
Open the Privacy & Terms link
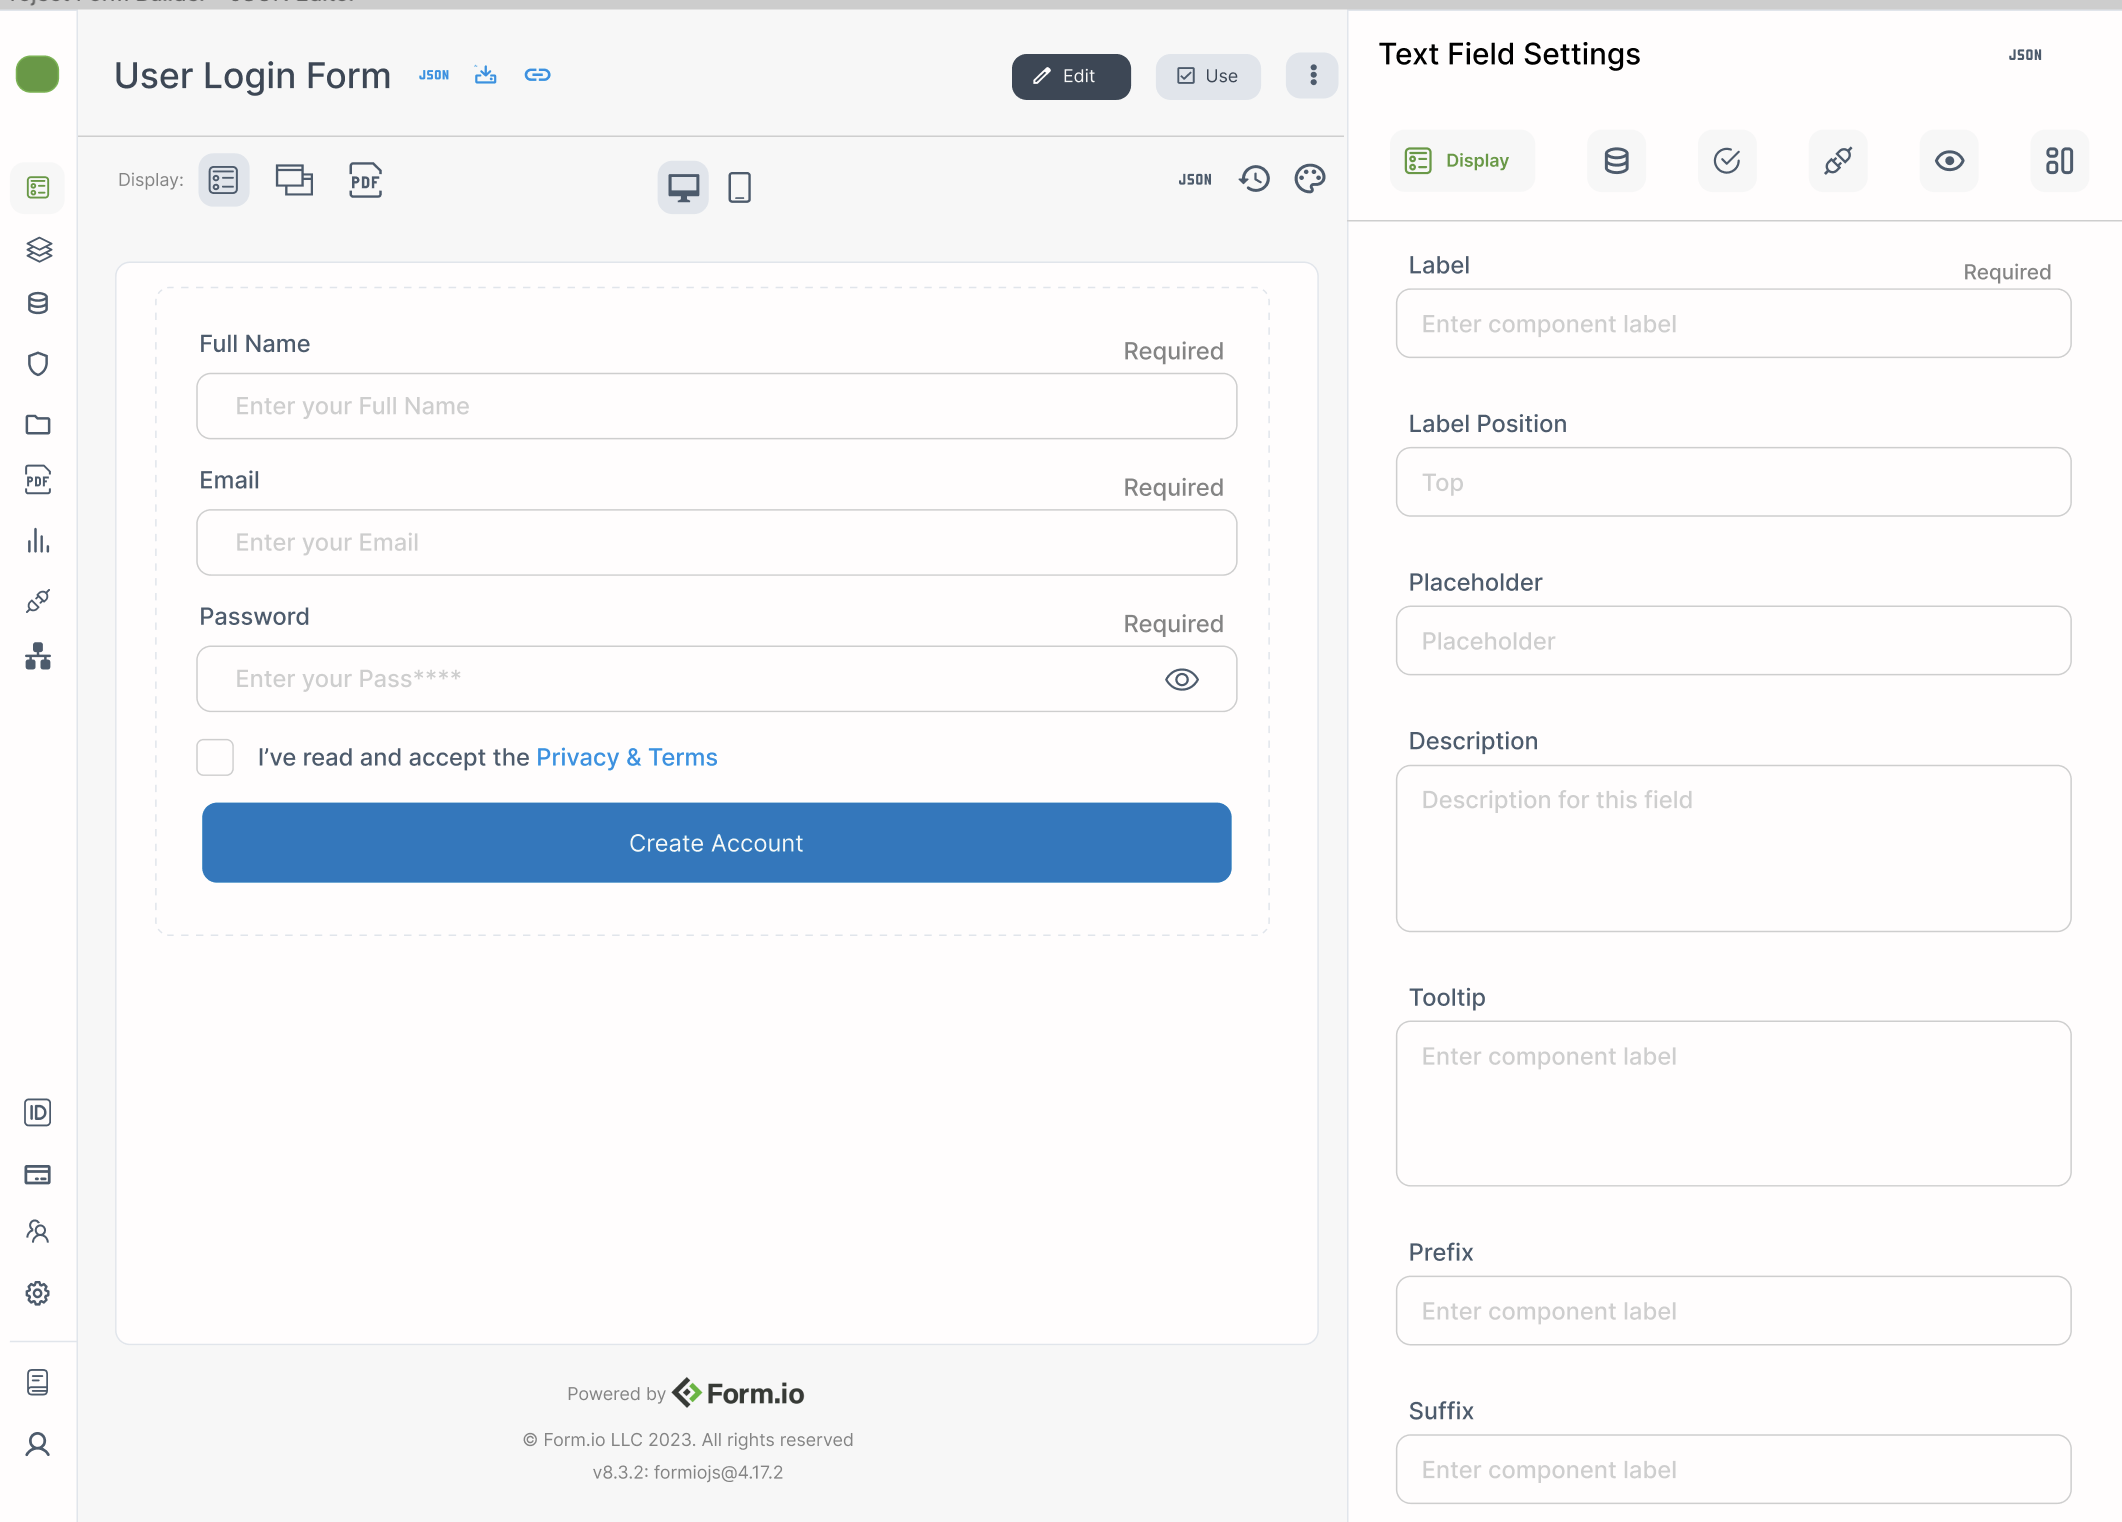[x=626, y=757]
